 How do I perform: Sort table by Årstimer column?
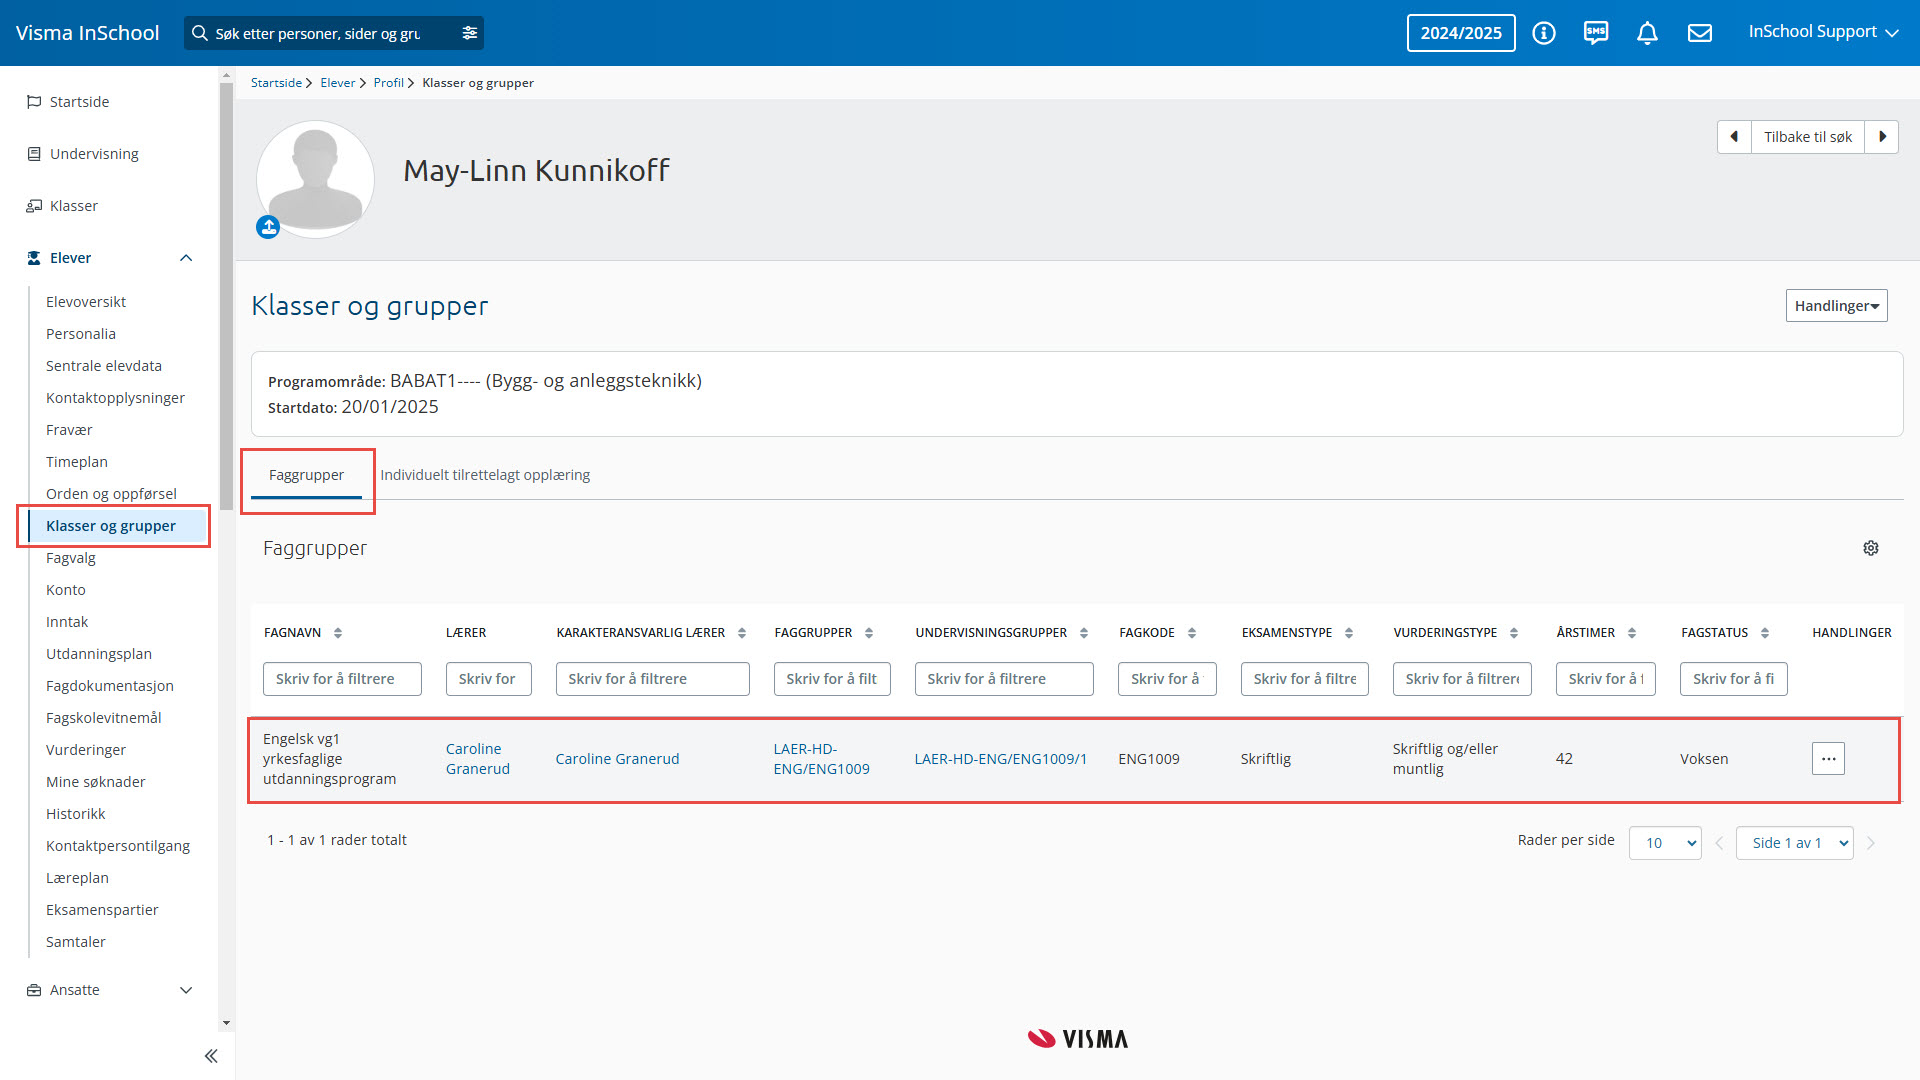[x=1631, y=633]
